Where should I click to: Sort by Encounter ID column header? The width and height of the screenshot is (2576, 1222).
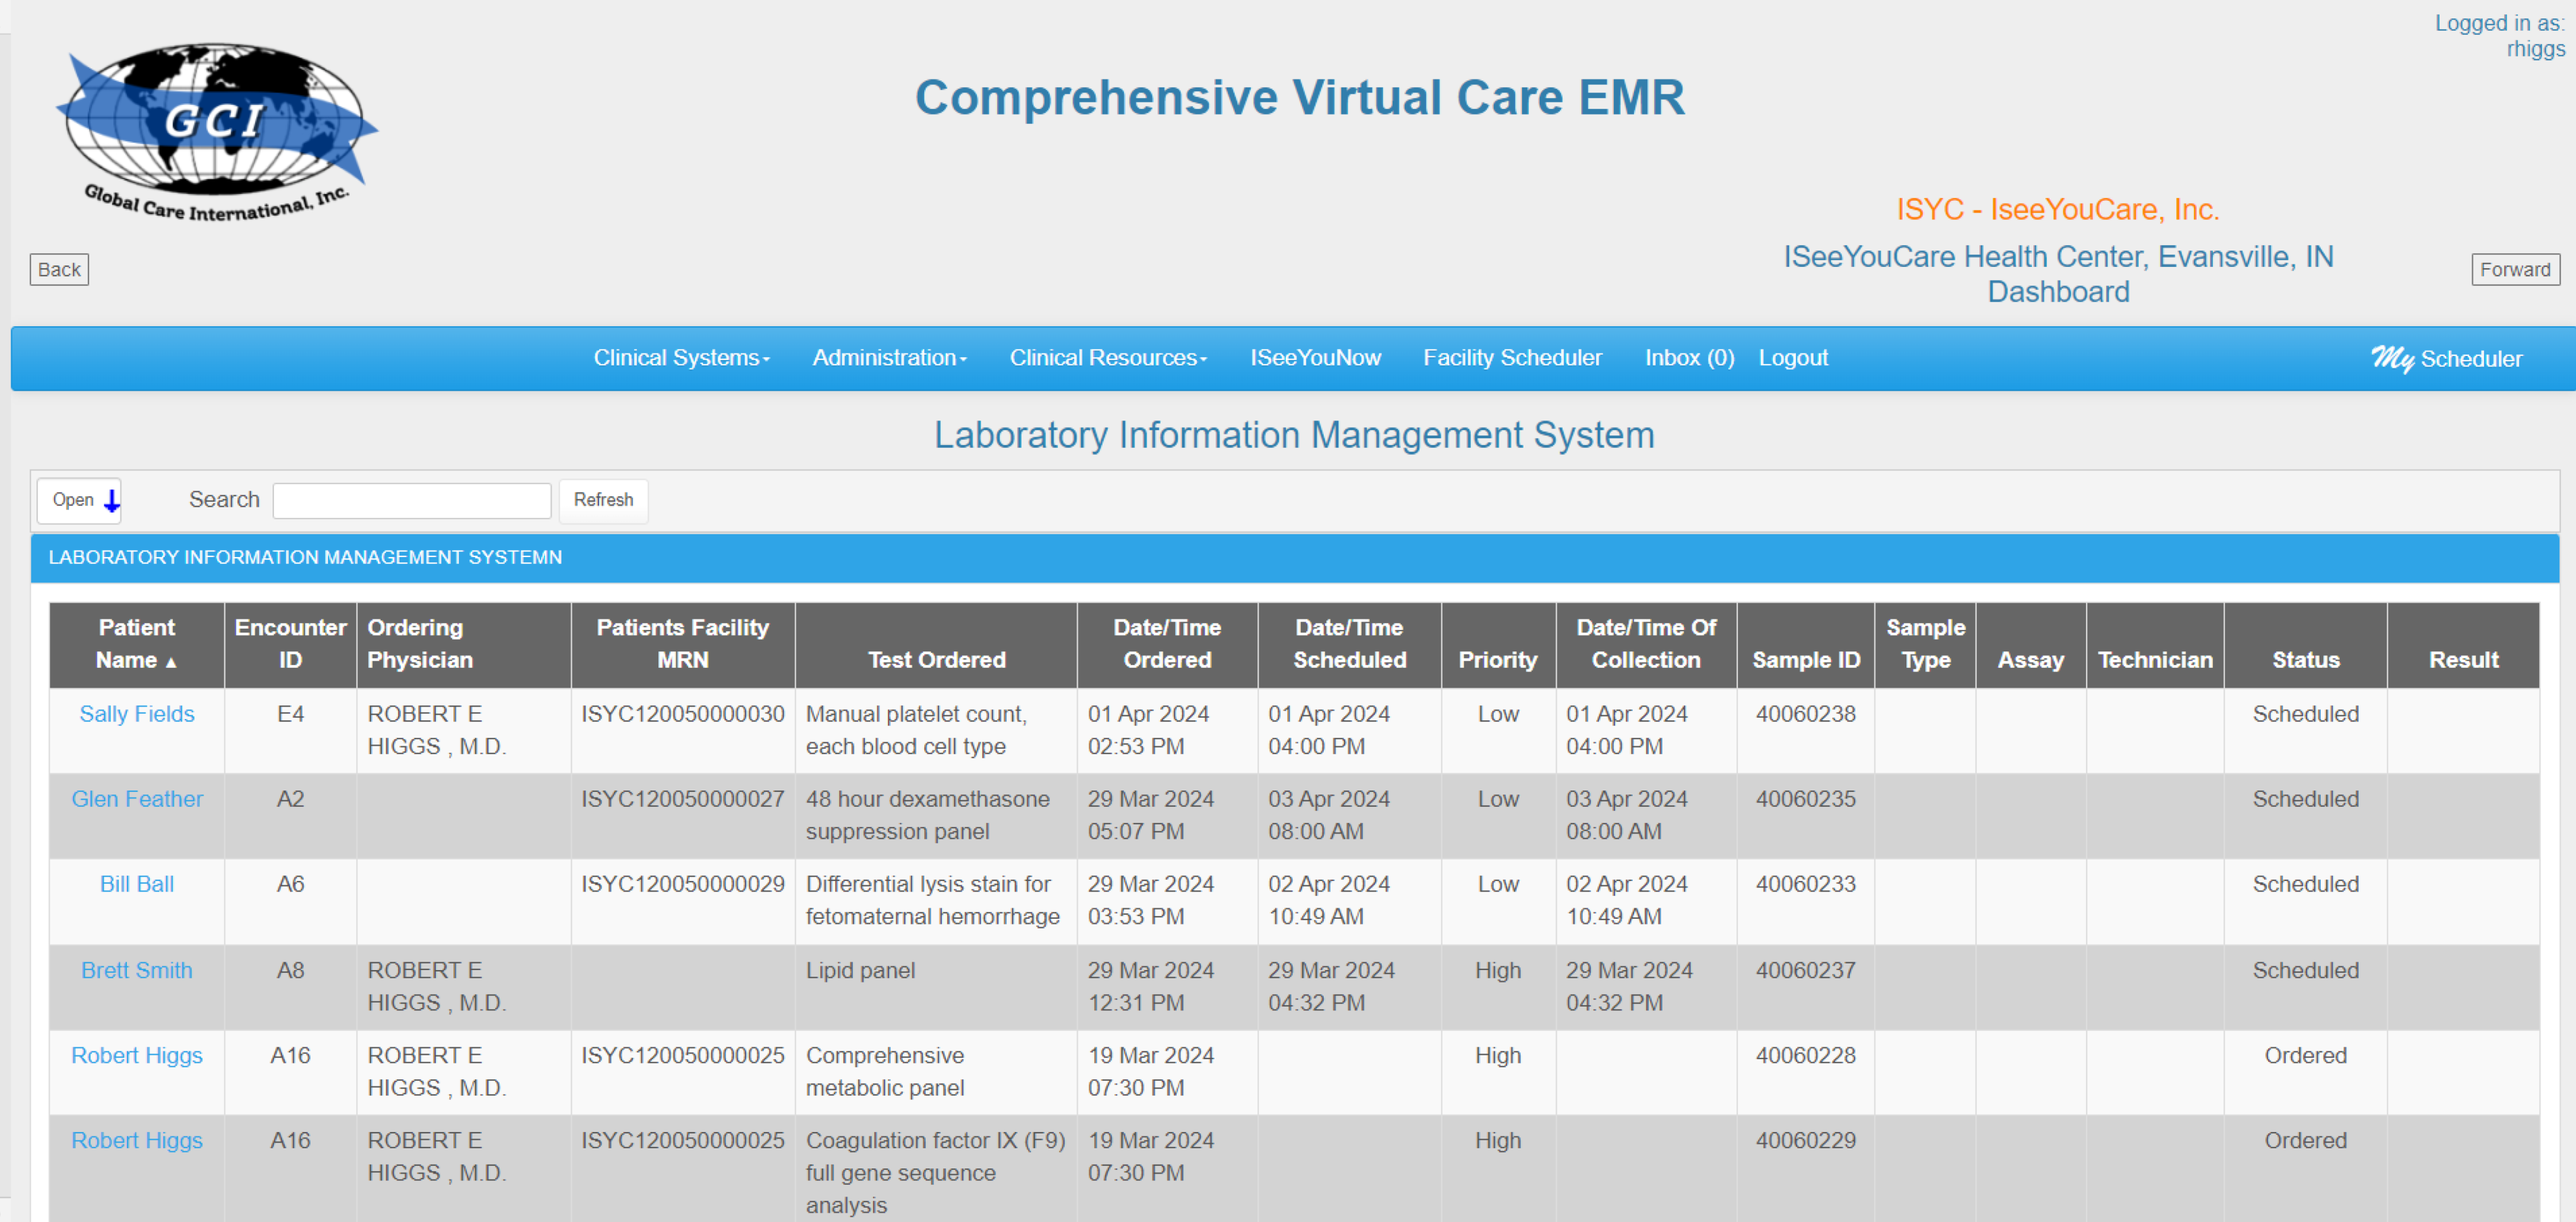290,644
